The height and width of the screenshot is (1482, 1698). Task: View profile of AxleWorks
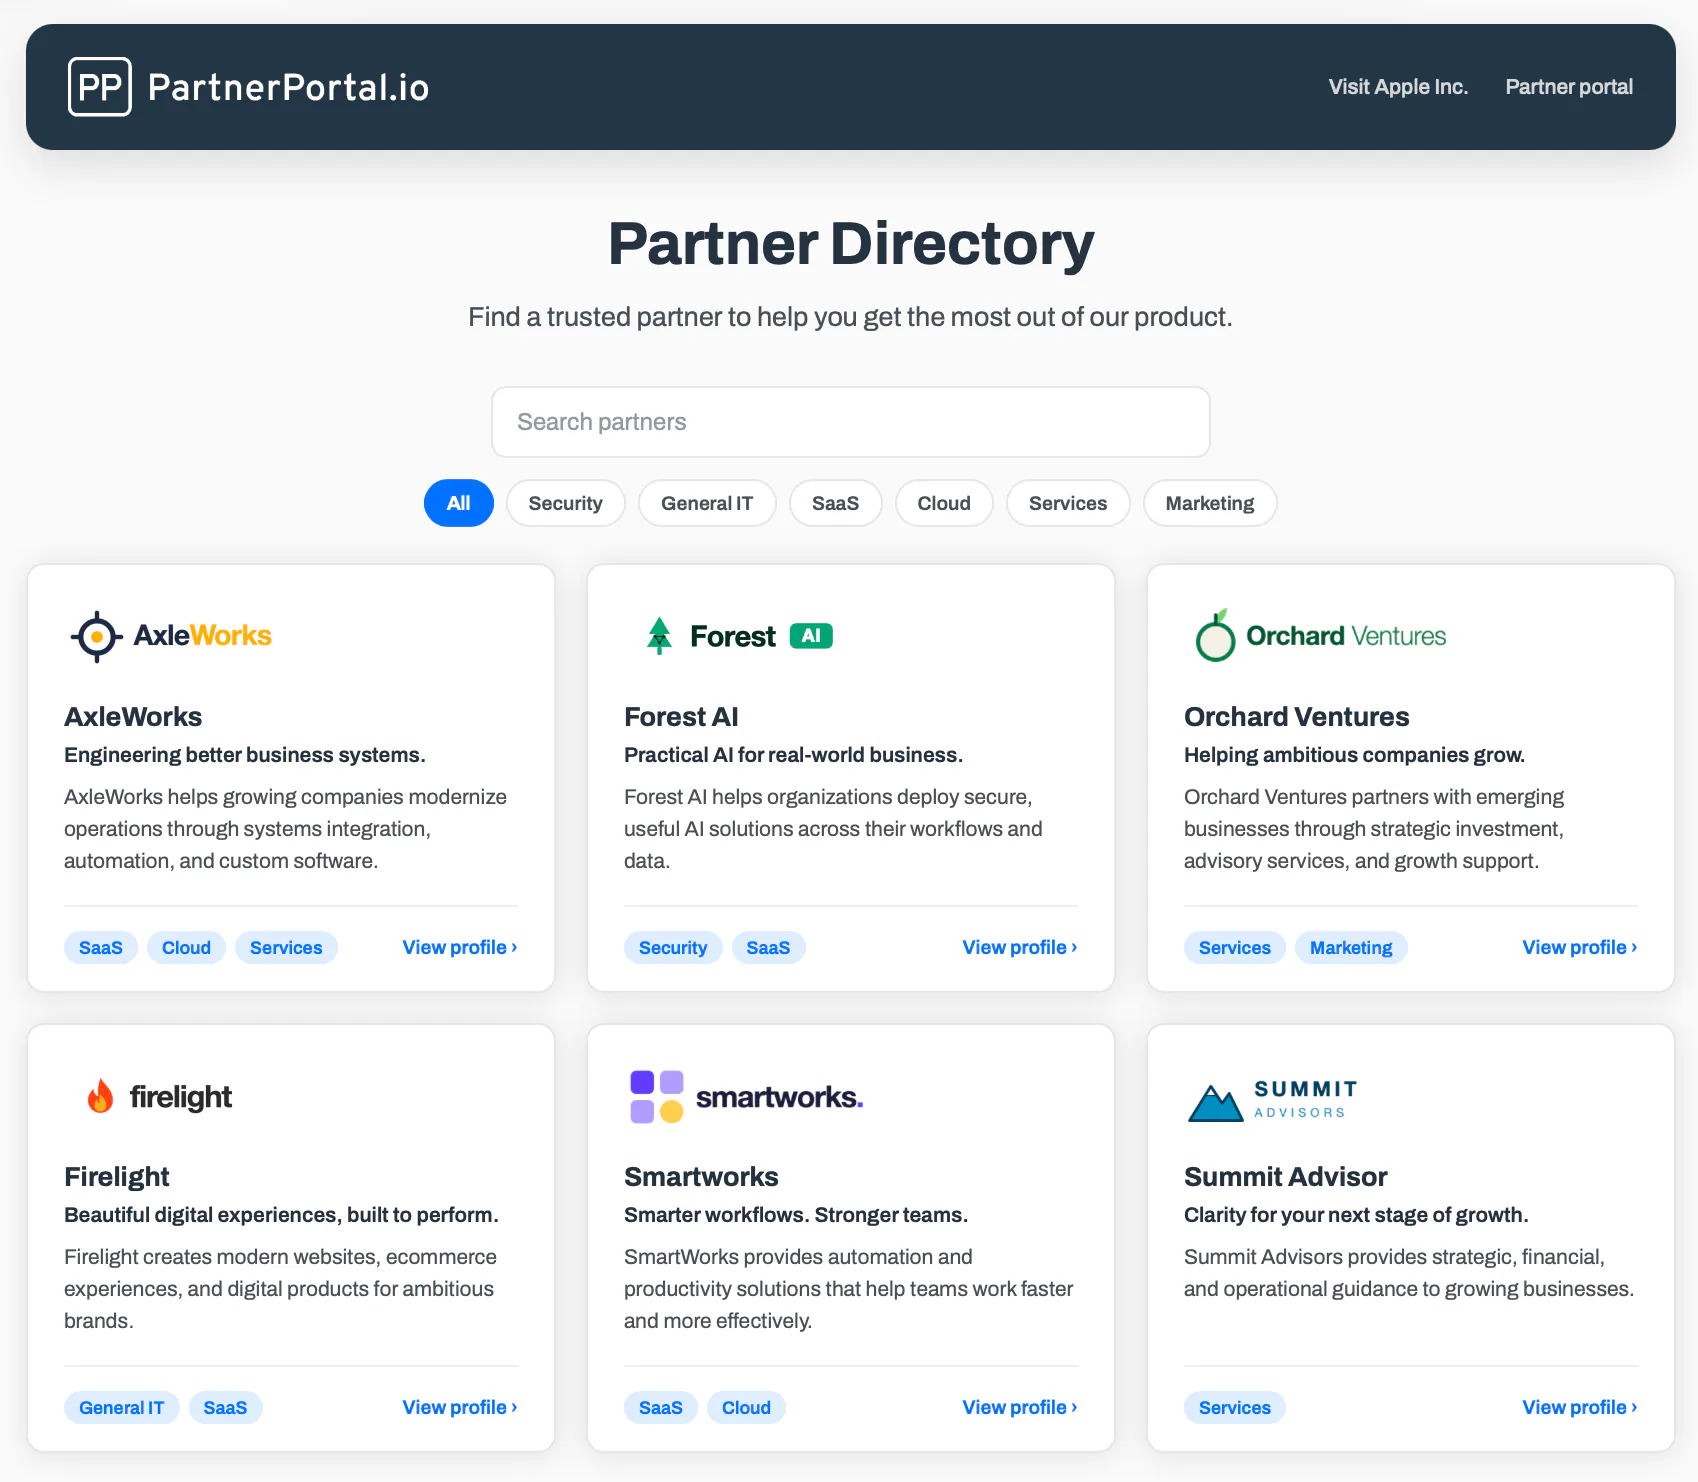(460, 947)
